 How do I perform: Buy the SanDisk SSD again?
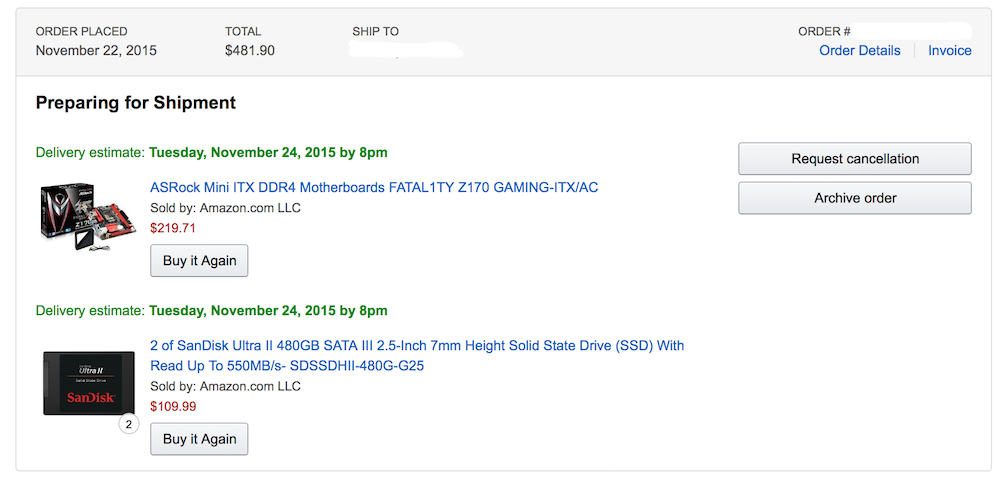[199, 439]
